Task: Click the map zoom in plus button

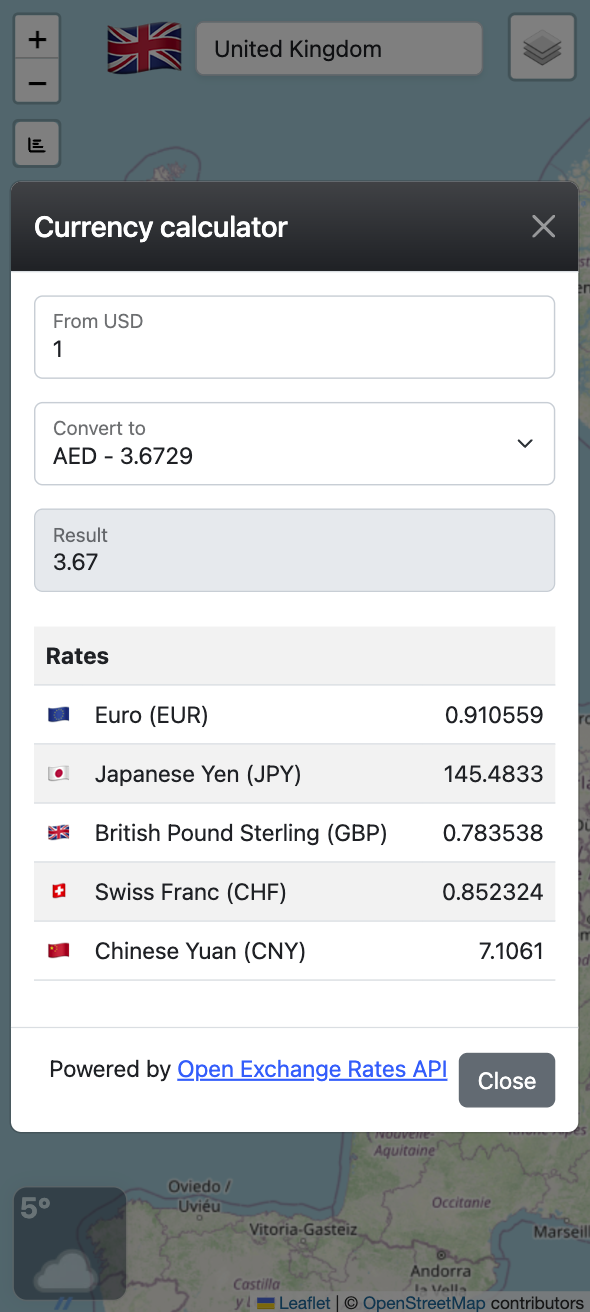Action: tap(37, 40)
